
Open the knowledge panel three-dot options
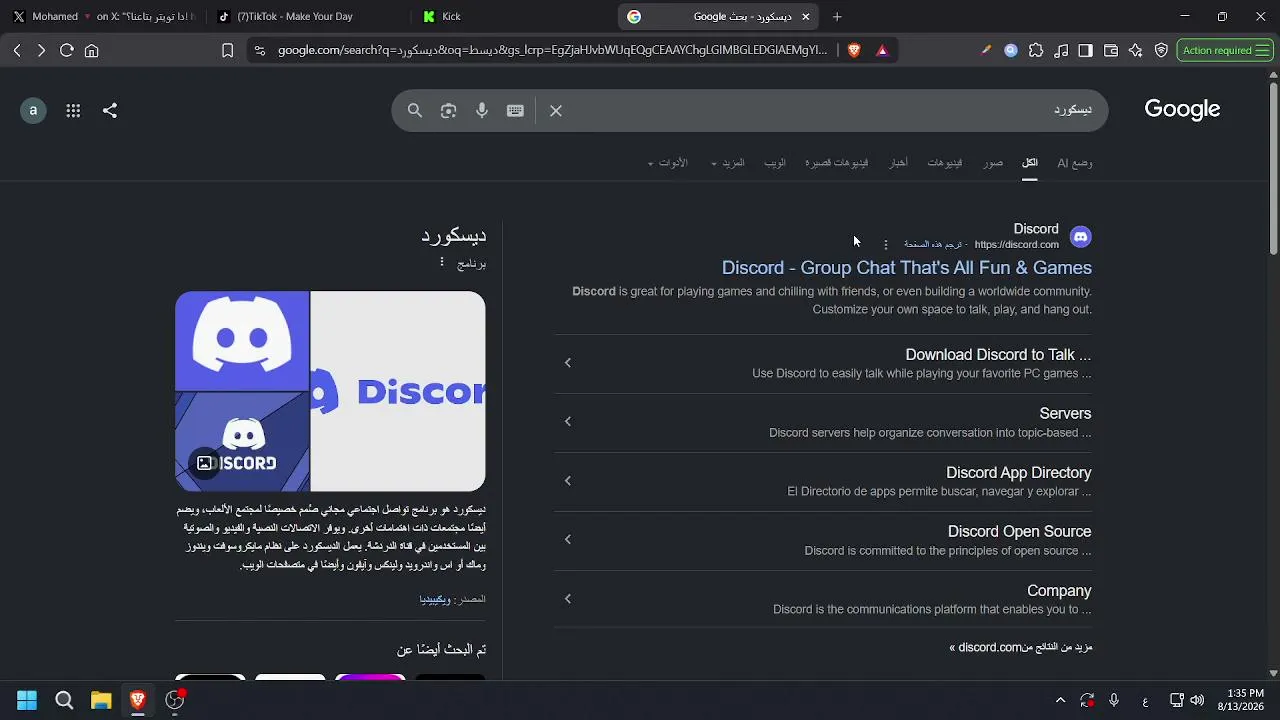(442, 262)
